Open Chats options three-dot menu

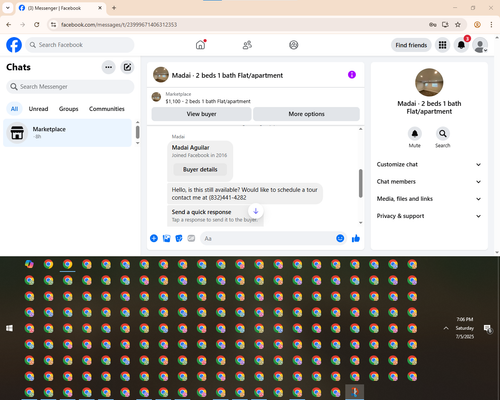(108, 67)
